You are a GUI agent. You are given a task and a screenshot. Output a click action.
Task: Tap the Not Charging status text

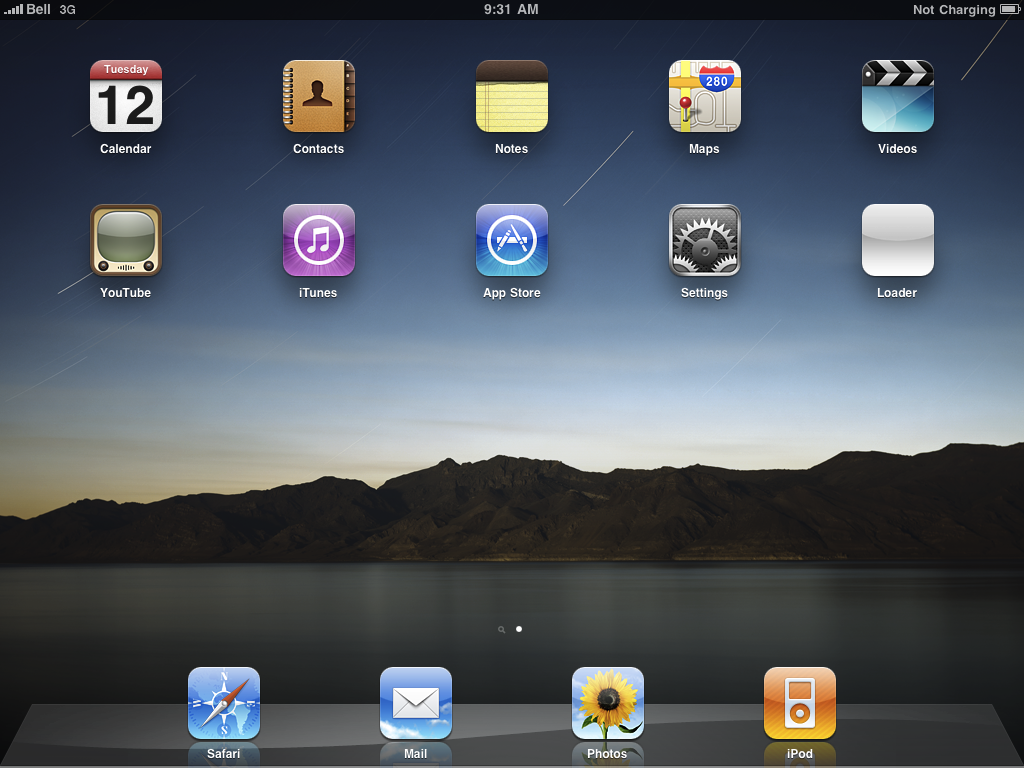(x=954, y=10)
